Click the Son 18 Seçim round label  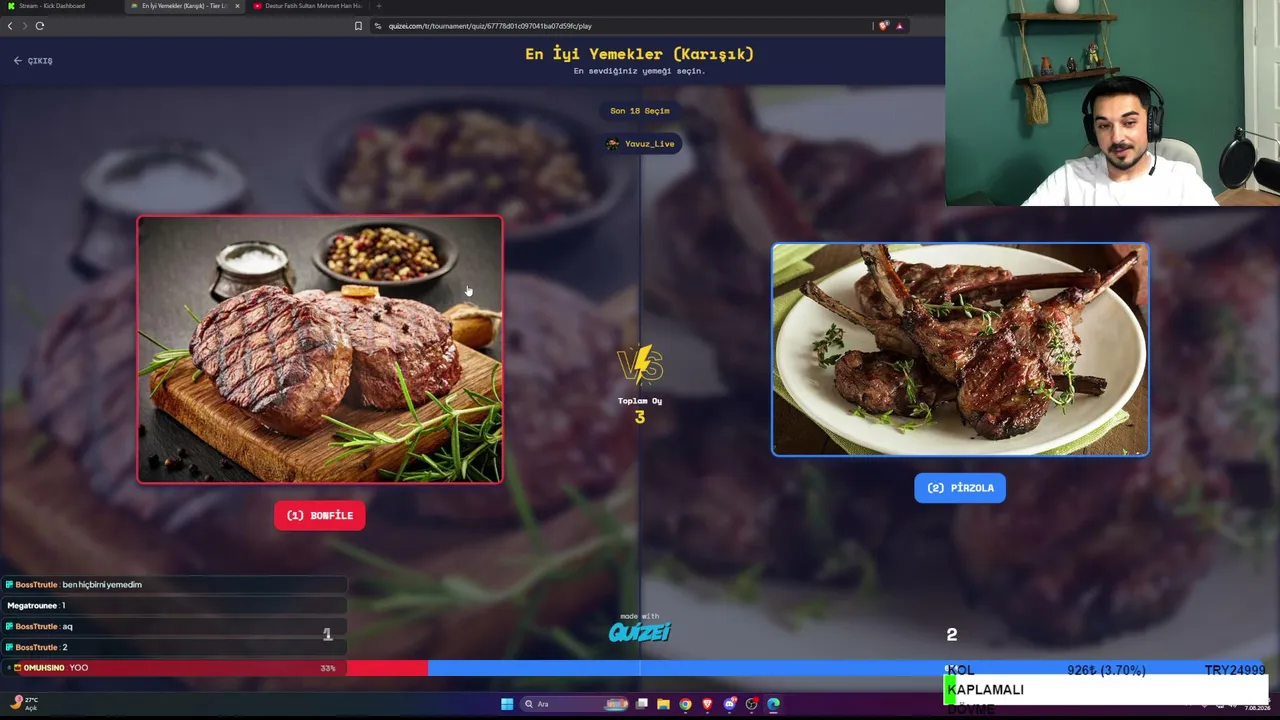pyautogui.click(x=640, y=111)
